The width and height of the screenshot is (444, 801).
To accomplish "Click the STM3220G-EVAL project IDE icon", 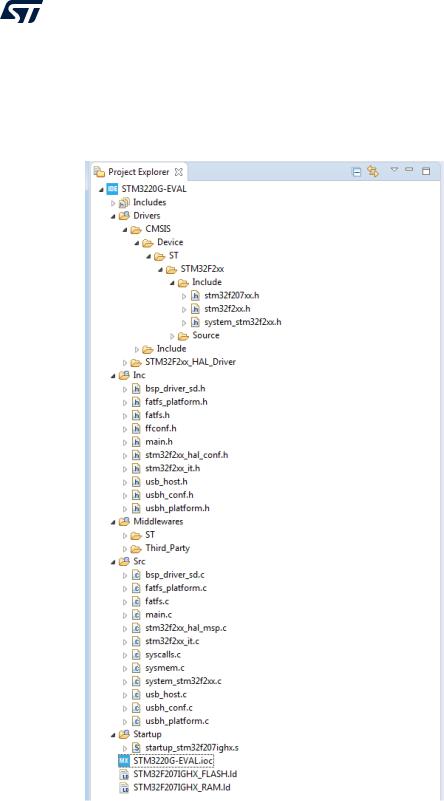I will click(x=112, y=189).
